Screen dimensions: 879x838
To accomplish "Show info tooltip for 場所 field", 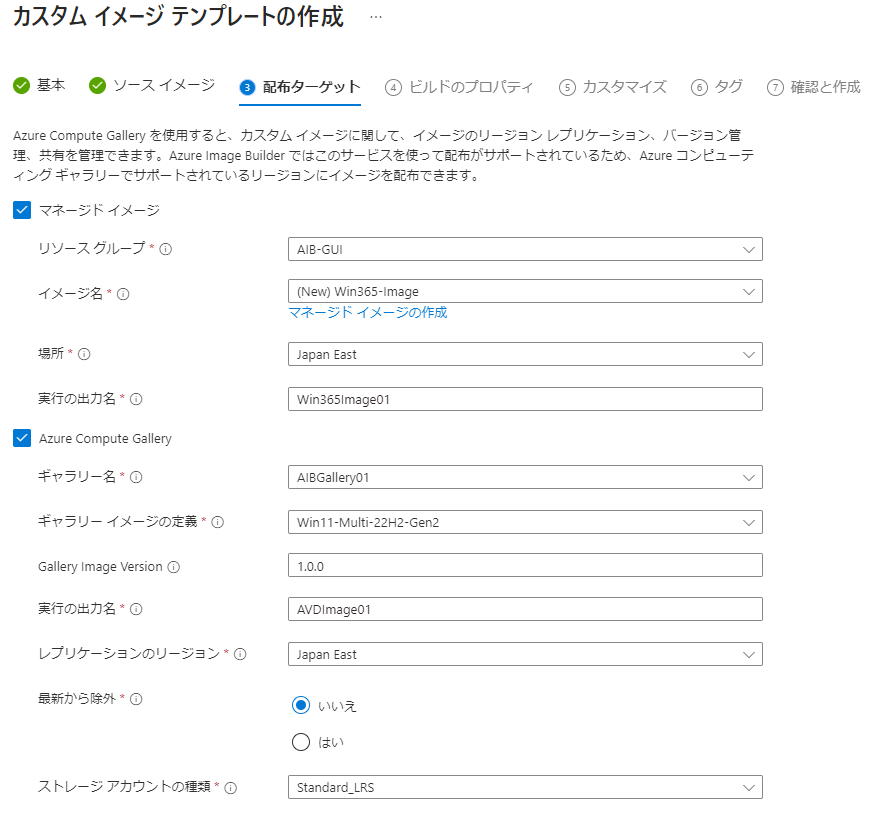I will click(x=85, y=354).
